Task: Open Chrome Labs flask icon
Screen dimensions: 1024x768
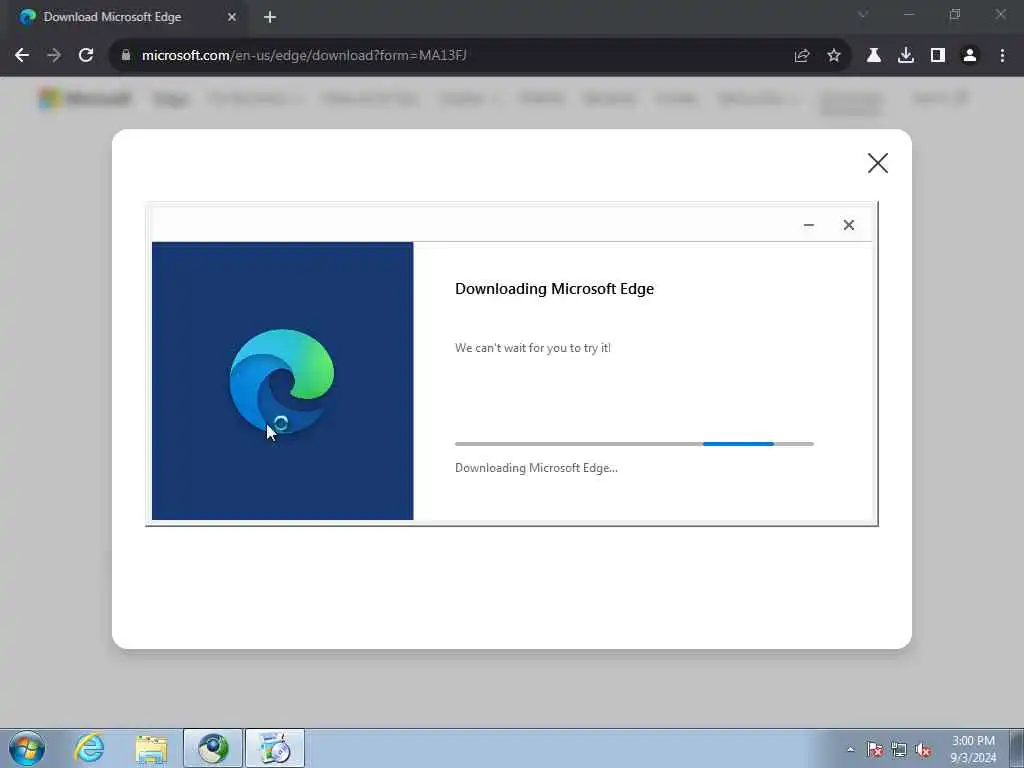Action: pyautogui.click(x=874, y=56)
